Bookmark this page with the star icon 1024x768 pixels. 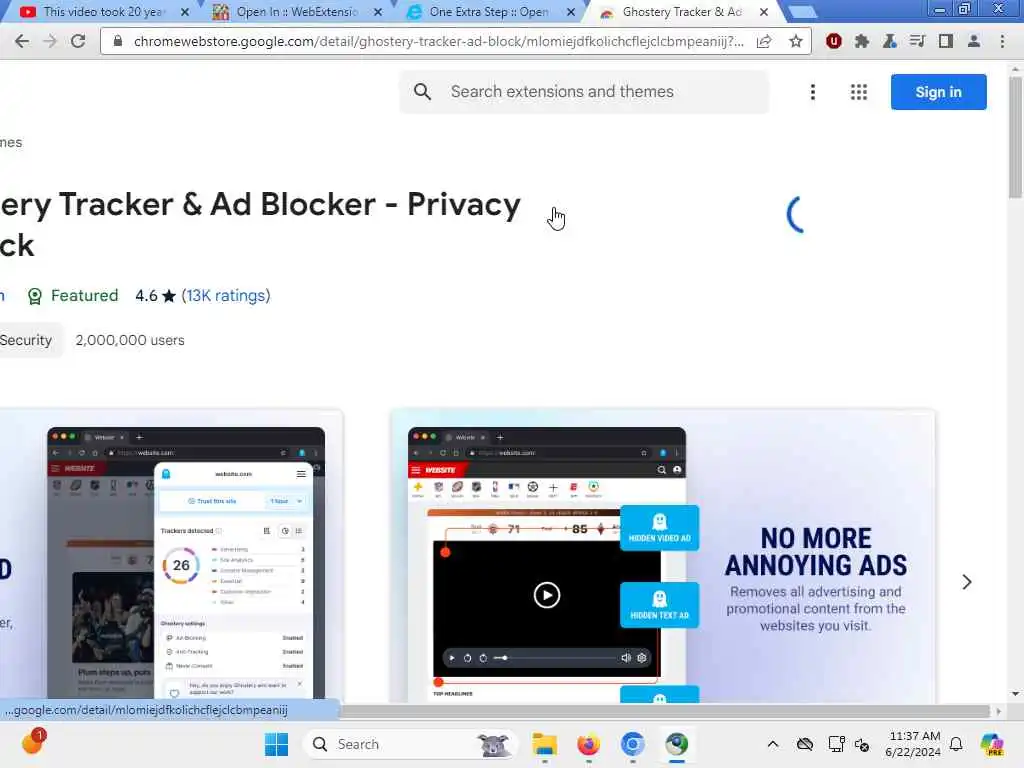(795, 41)
